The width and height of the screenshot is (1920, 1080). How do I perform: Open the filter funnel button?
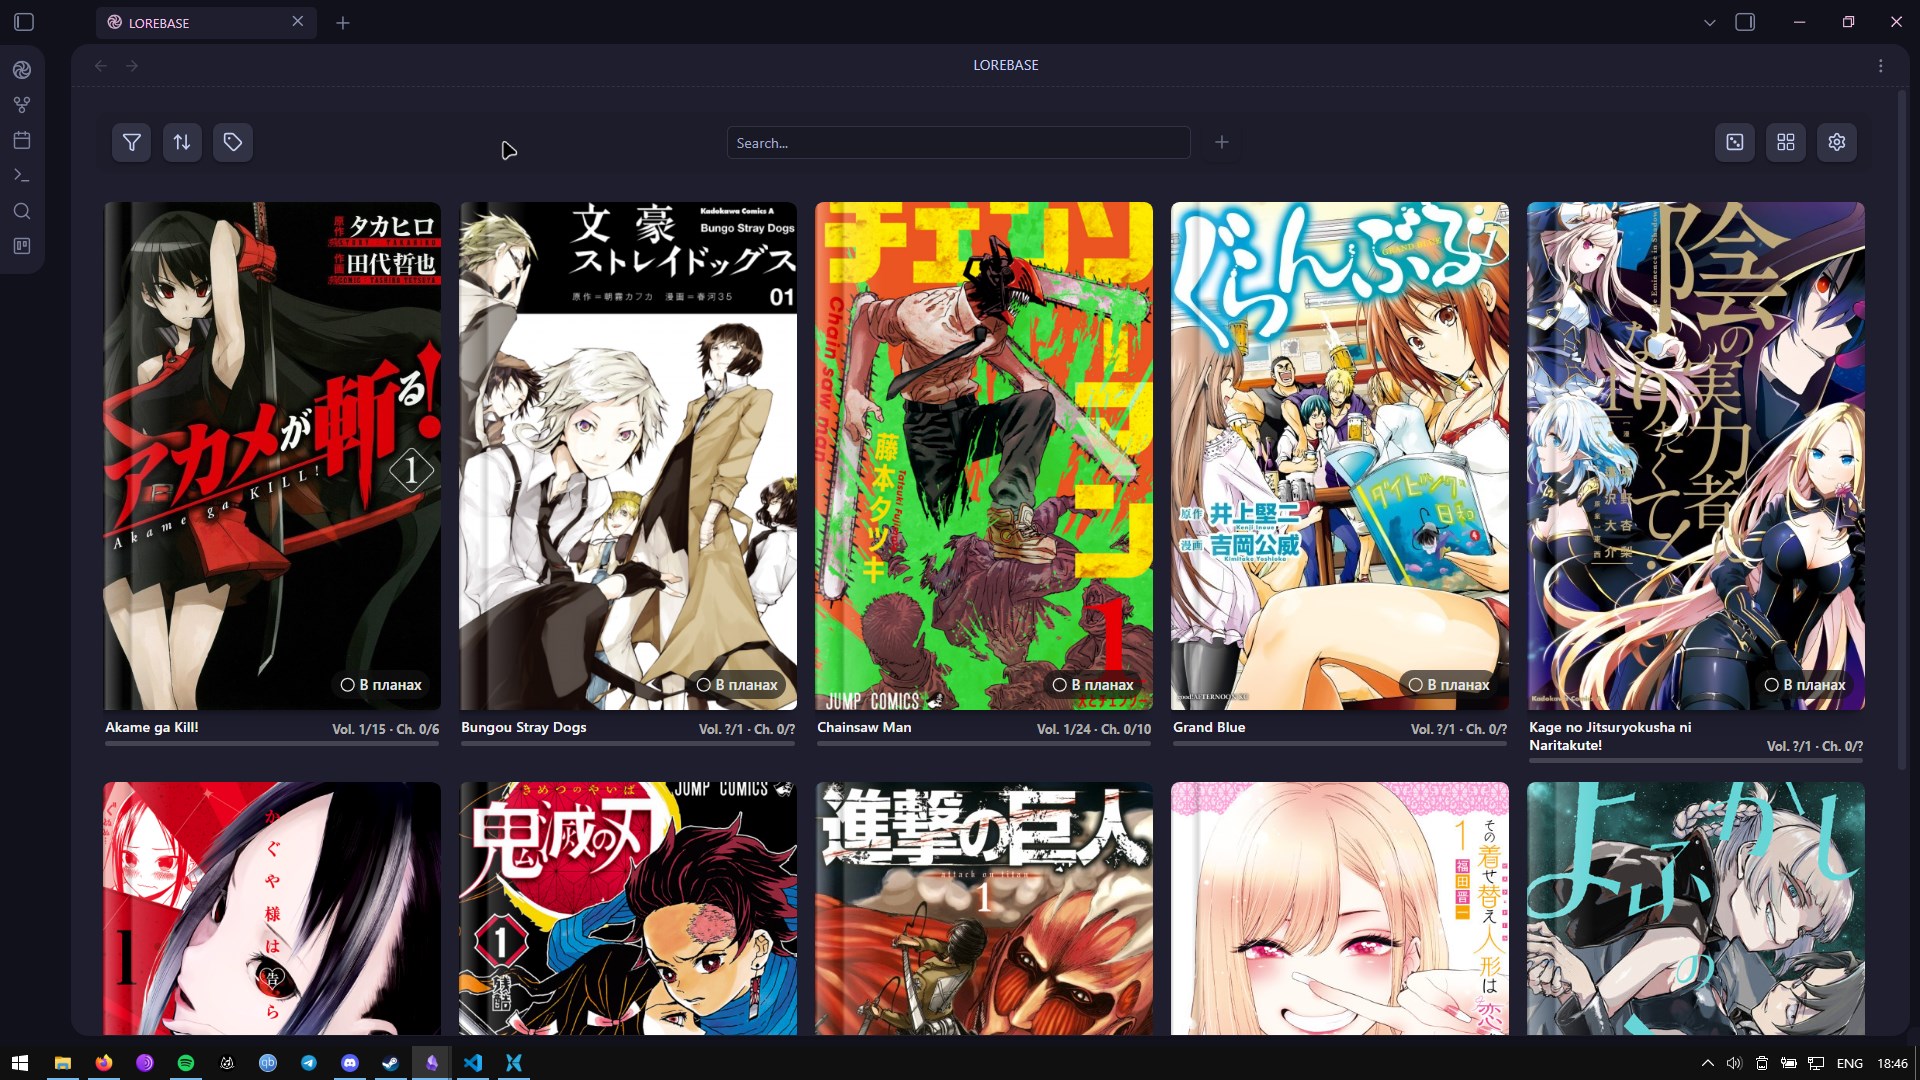(131, 142)
